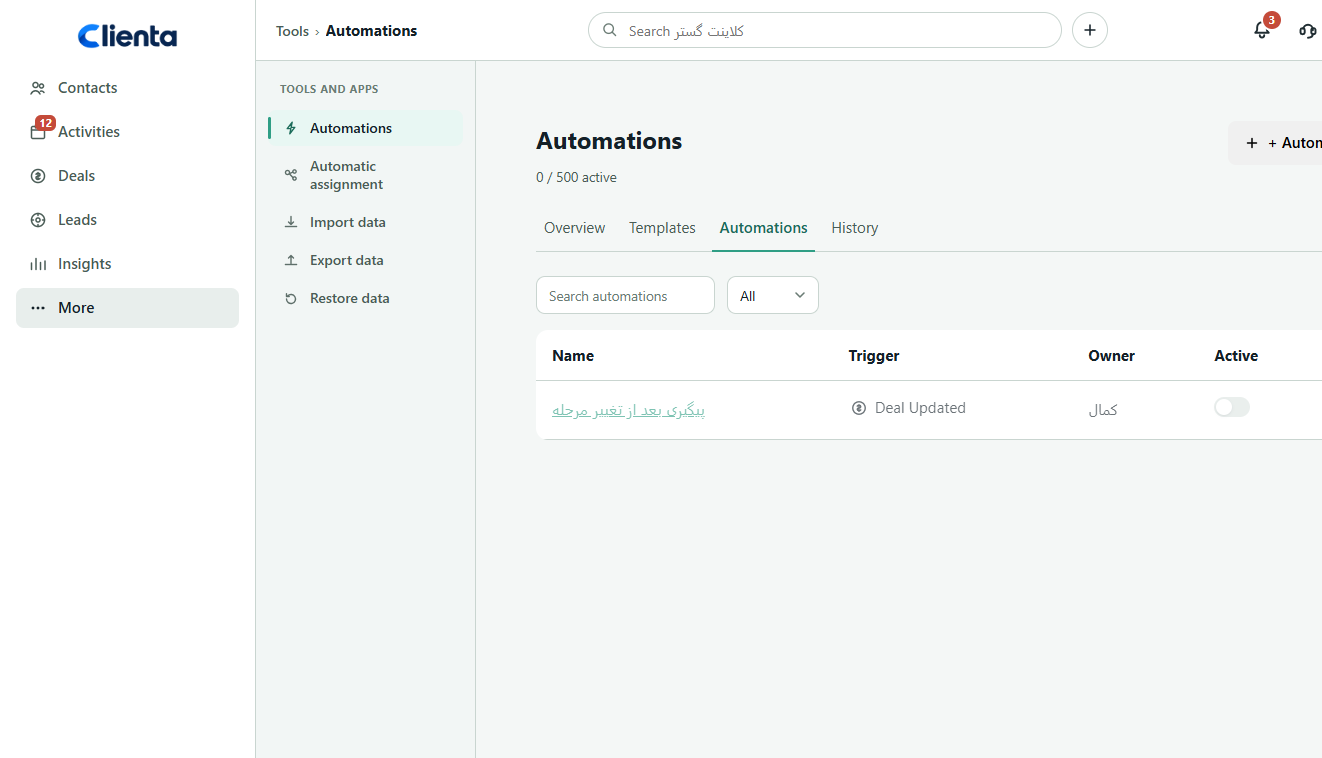Screen dimensions: 1322x758
Task: Switch to the Overview tab
Action: [x=574, y=228]
